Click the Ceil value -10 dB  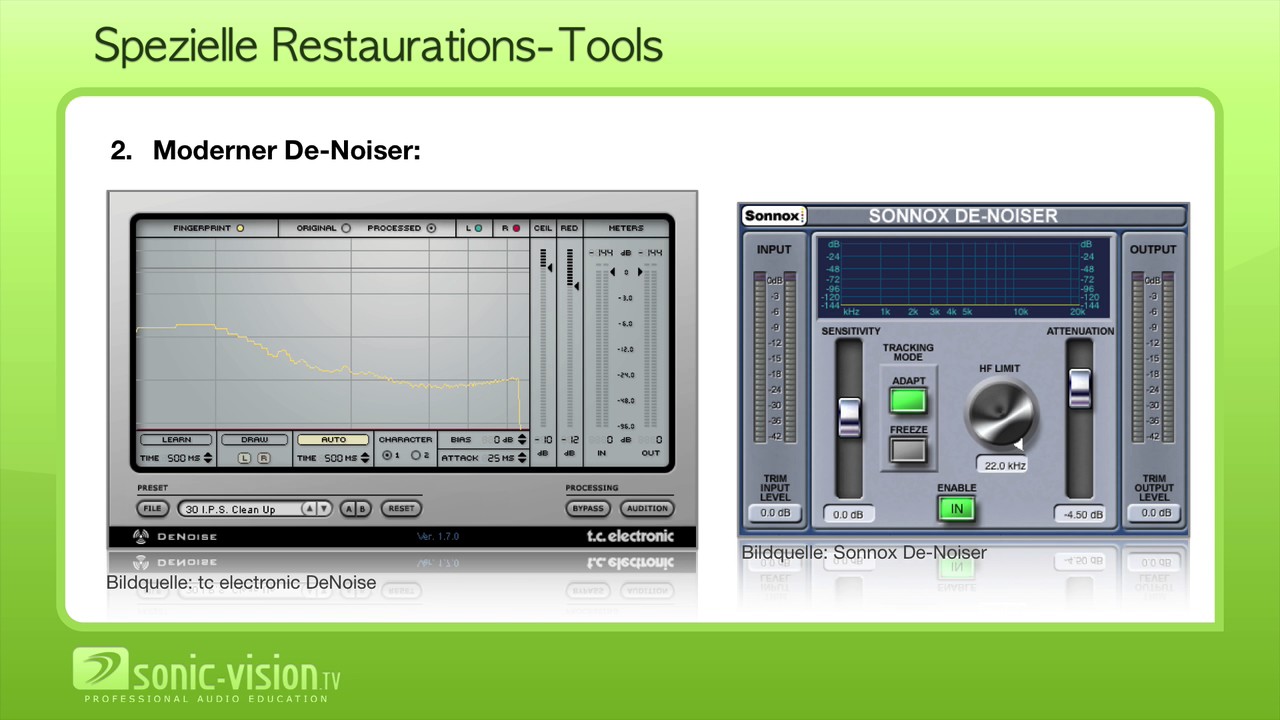[544, 440]
